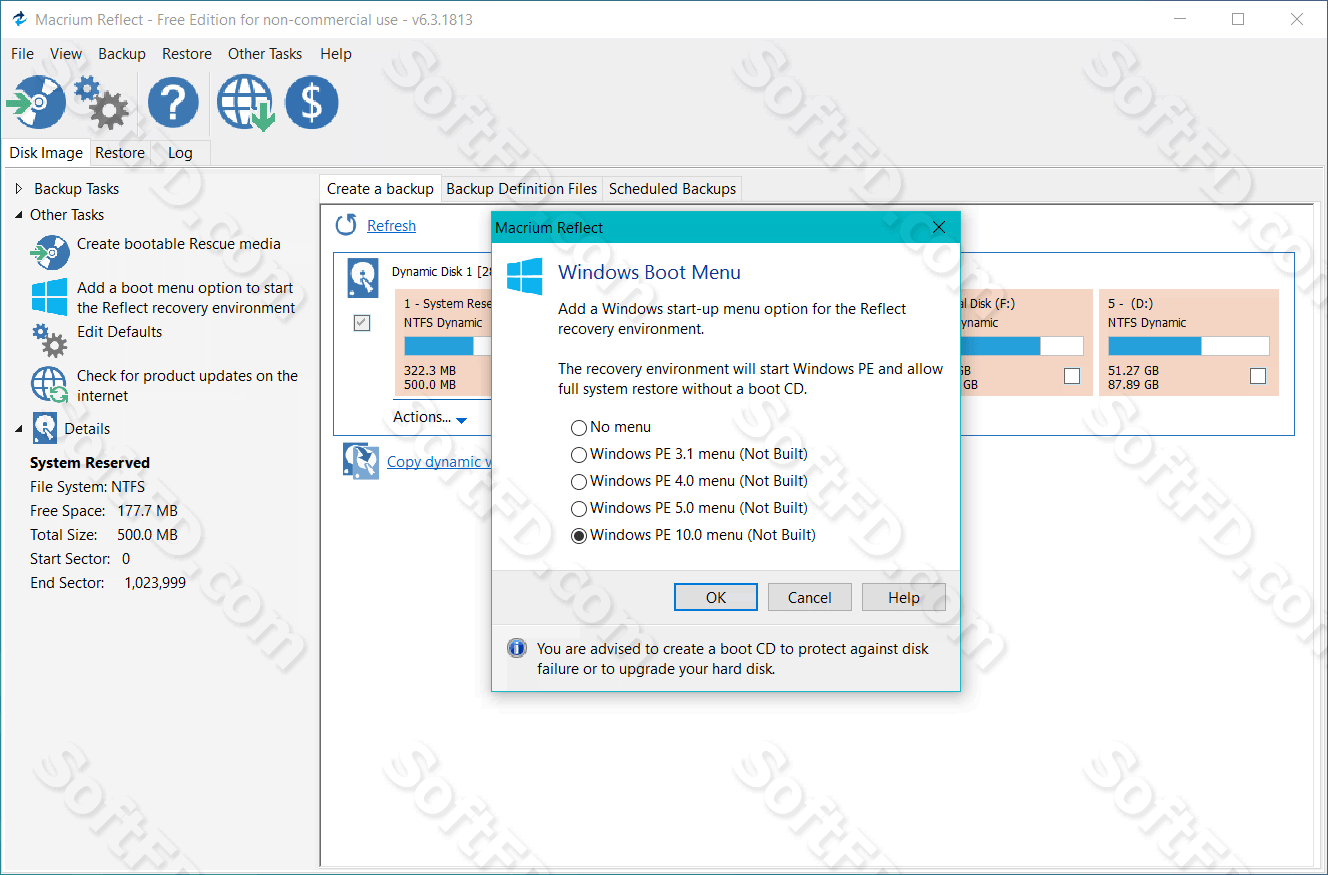Select the Backup Definition Files tab
The width and height of the screenshot is (1328, 875).
[x=522, y=188]
